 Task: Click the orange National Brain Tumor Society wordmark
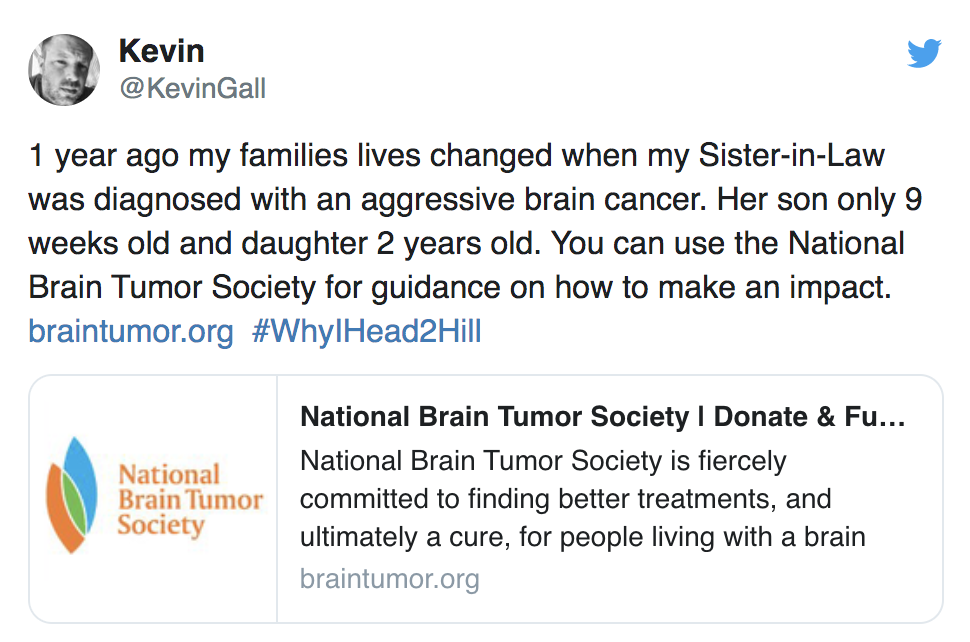coord(190,499)
